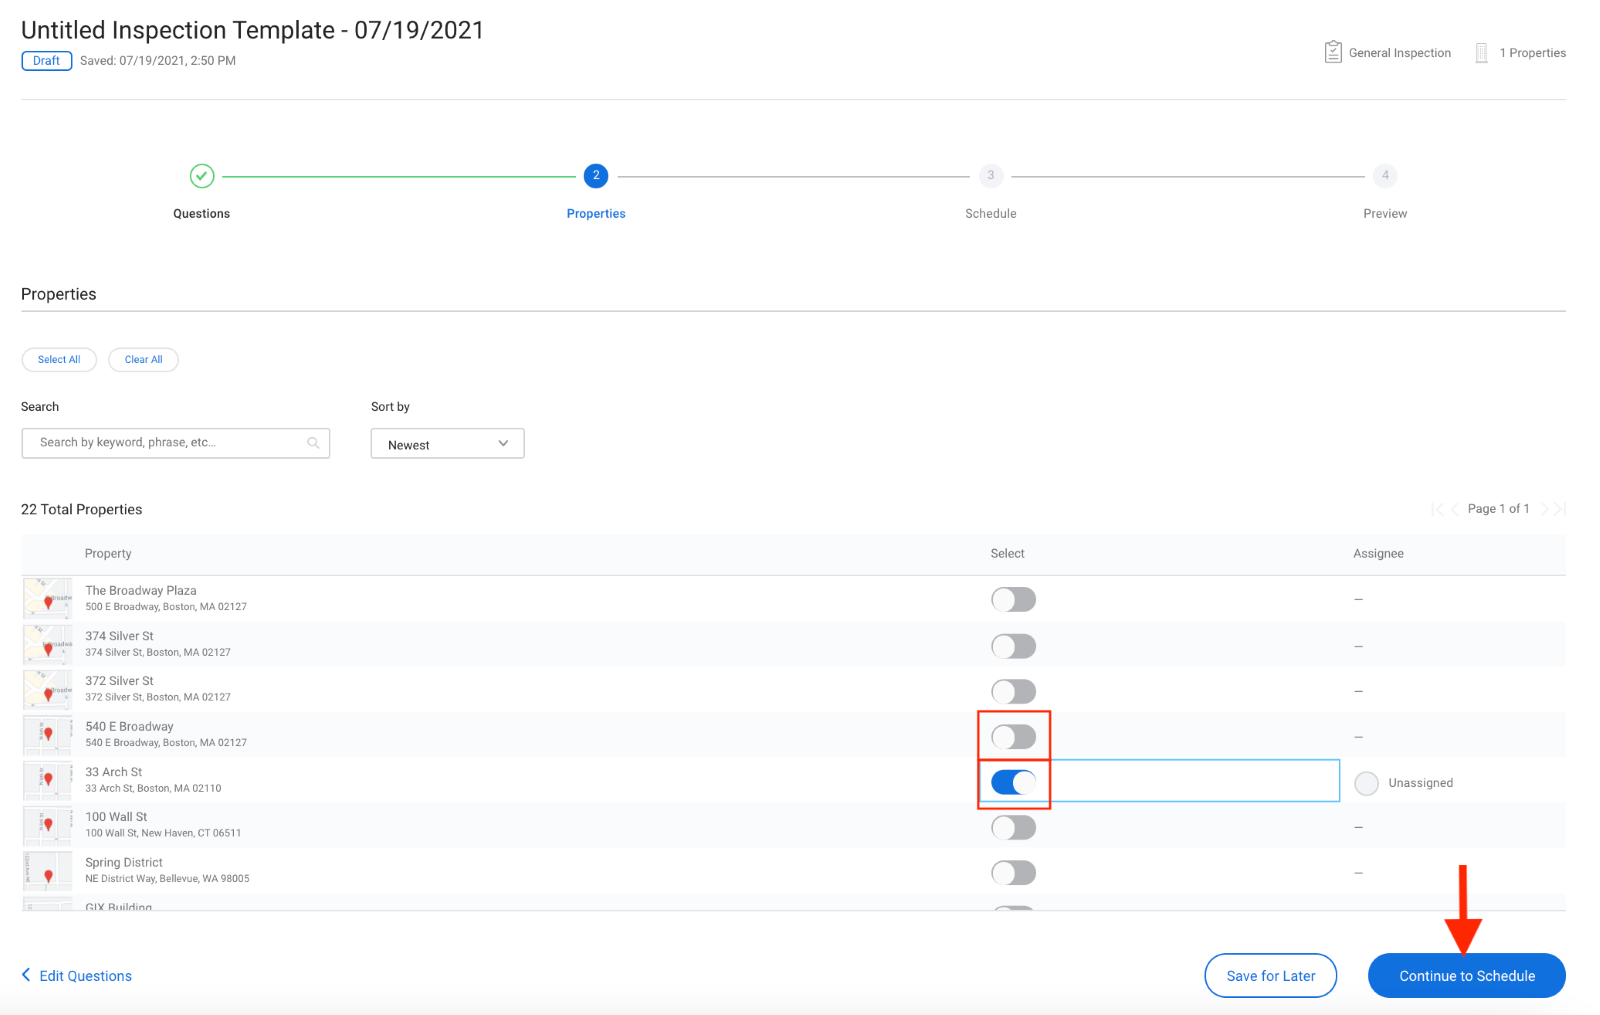Disable the 33 Arch St toggle
Screen dimensions: 1600x1015
pos(1013,782)
